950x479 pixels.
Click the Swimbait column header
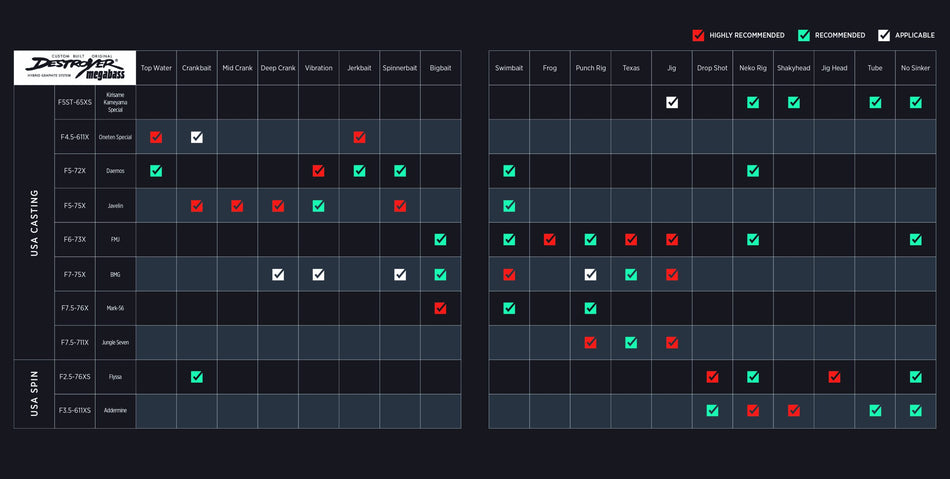(509, 68)
